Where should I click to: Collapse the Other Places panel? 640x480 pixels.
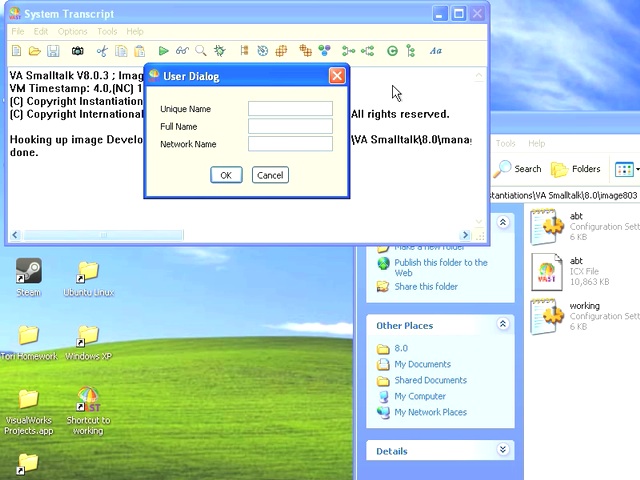tap(503, 324)
